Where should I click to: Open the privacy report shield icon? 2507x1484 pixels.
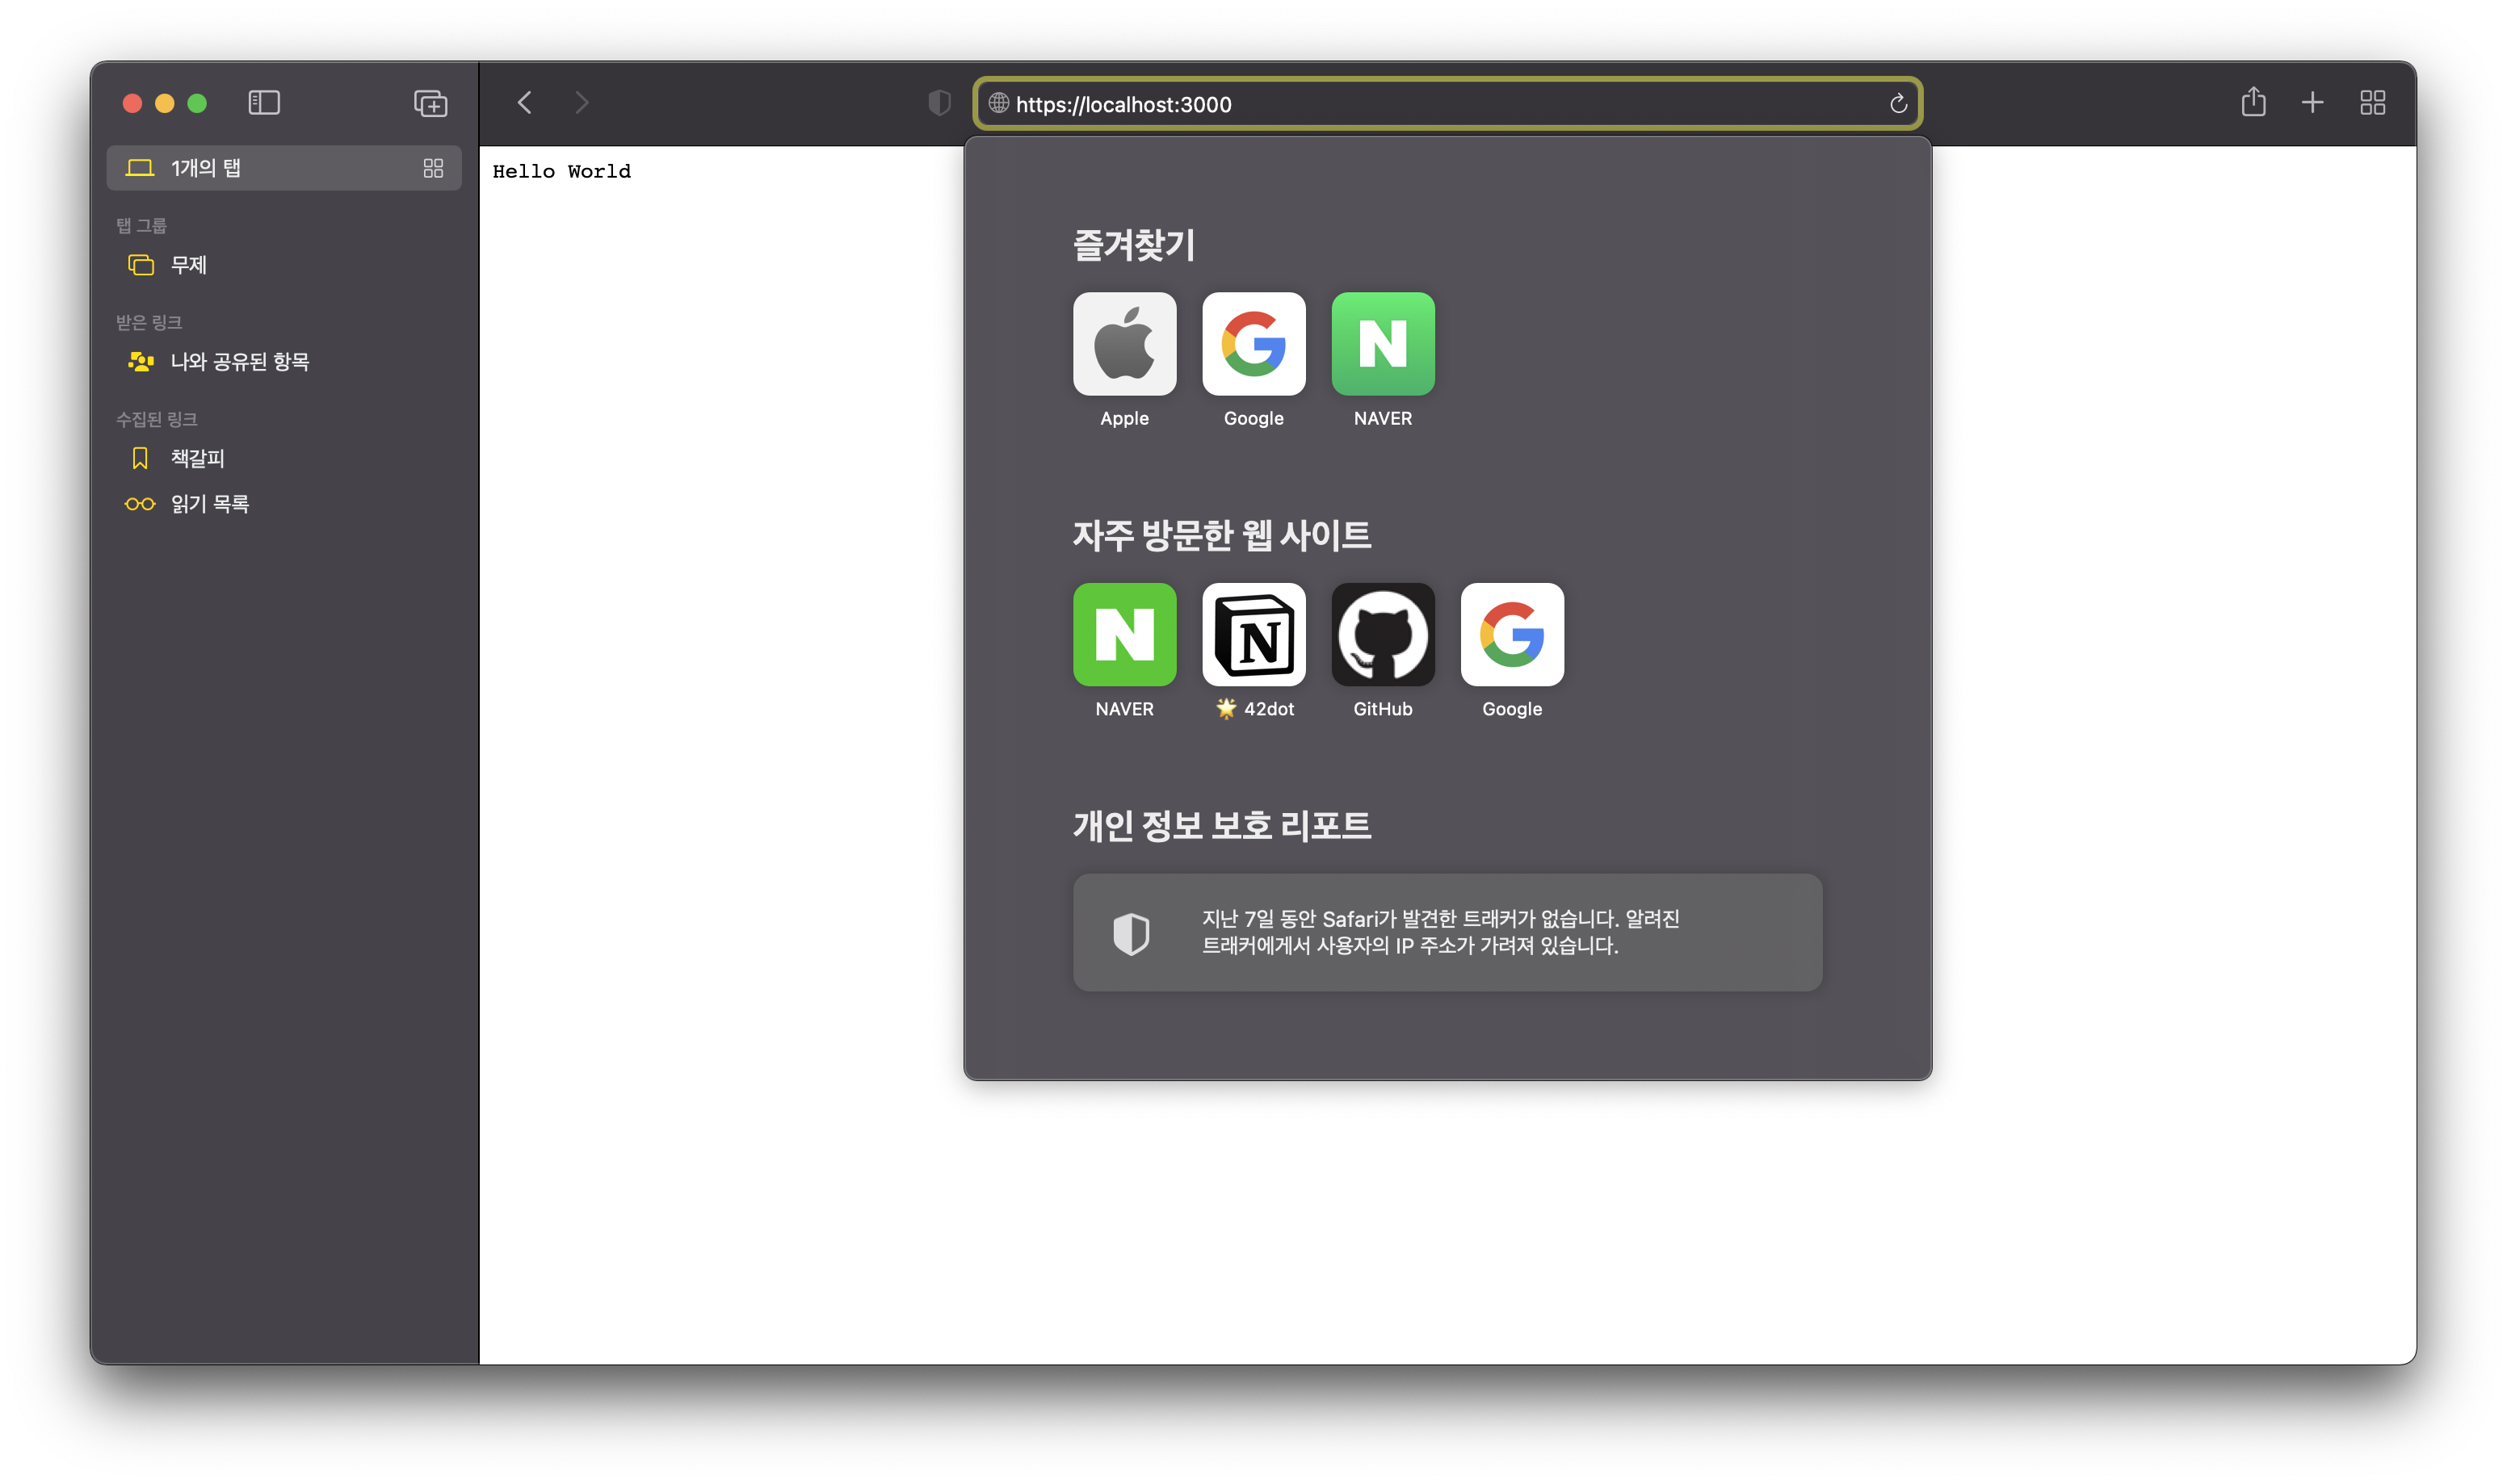tap(939, 103)
